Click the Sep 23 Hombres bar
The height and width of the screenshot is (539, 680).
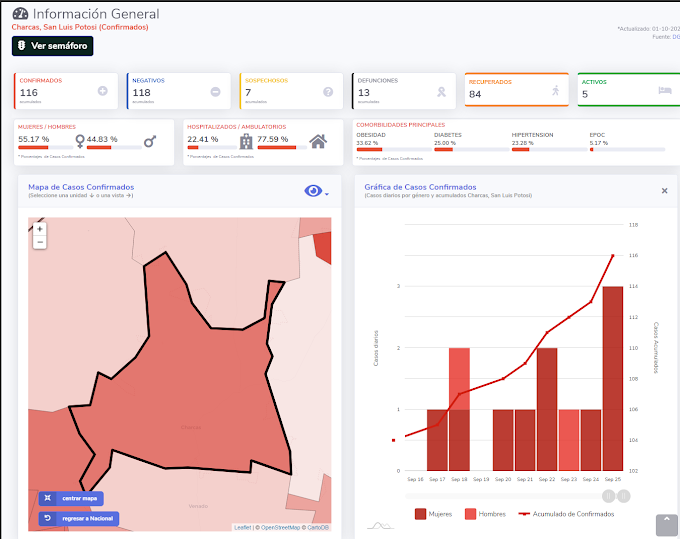tap(569, 440)
